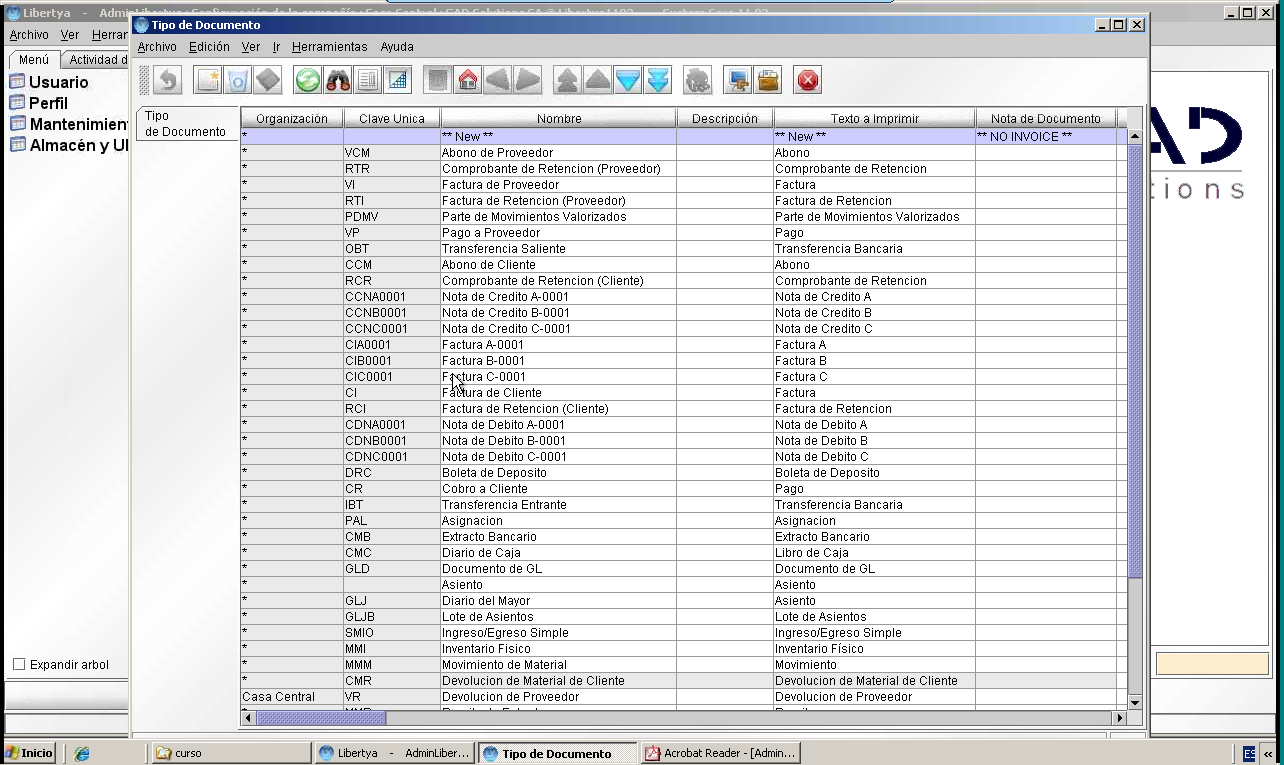This screenshot has height=765, width=1284.
Task: Click the grey History records icon
Action: [438, 80]
